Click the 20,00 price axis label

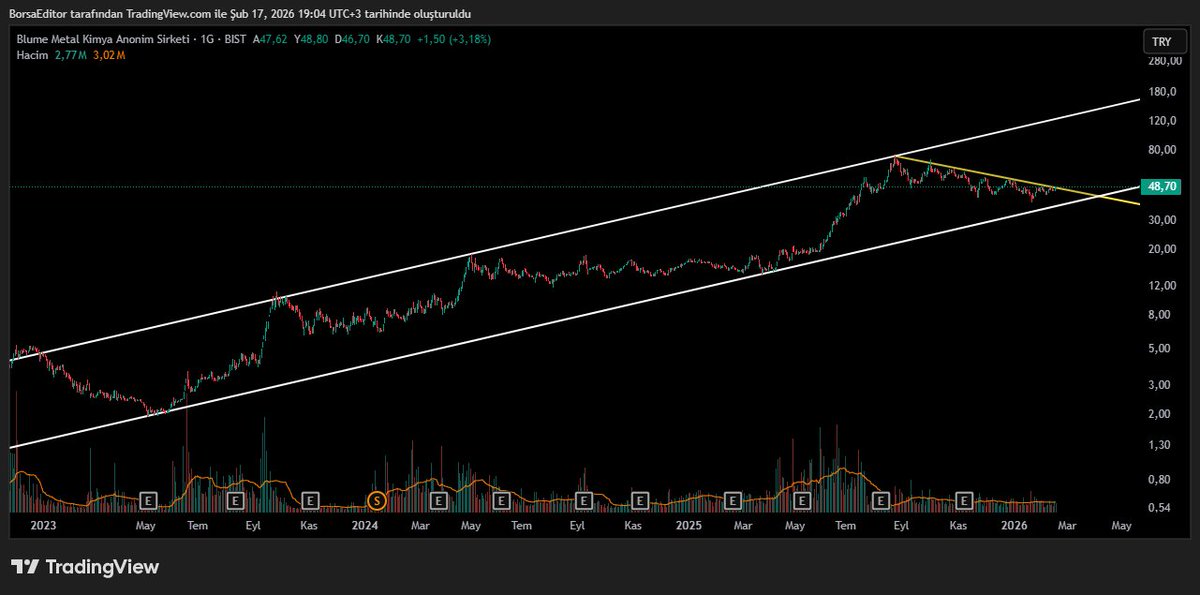1163,249
